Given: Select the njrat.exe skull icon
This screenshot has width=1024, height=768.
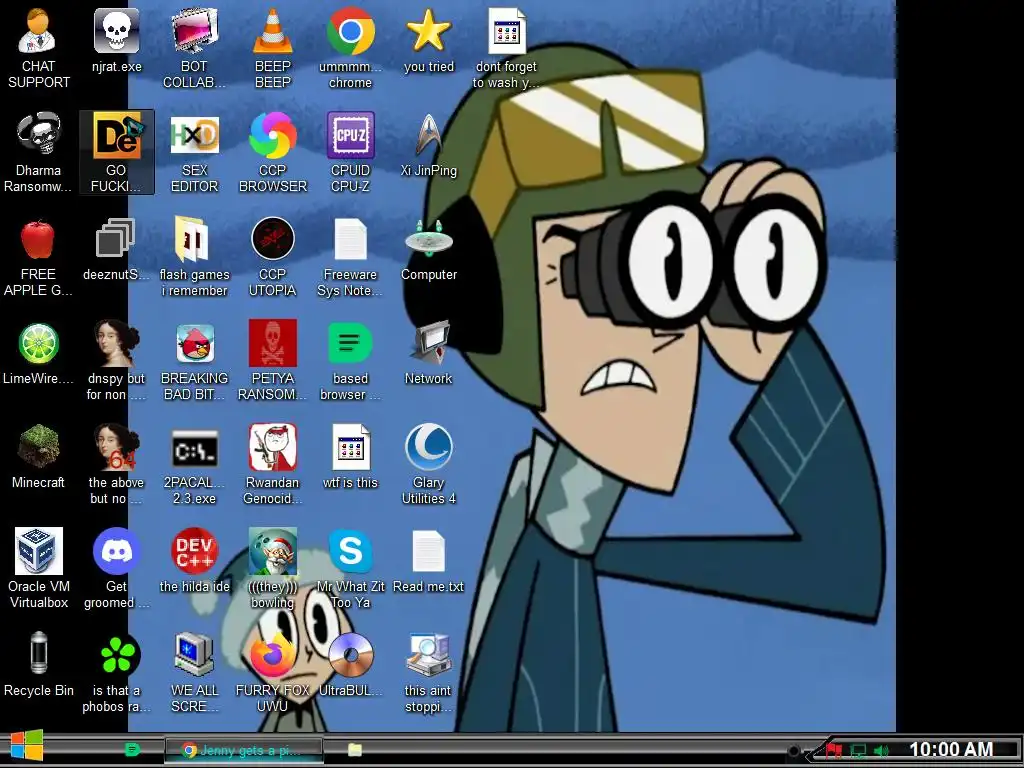Looking at the screenshot, I should 116,40.
